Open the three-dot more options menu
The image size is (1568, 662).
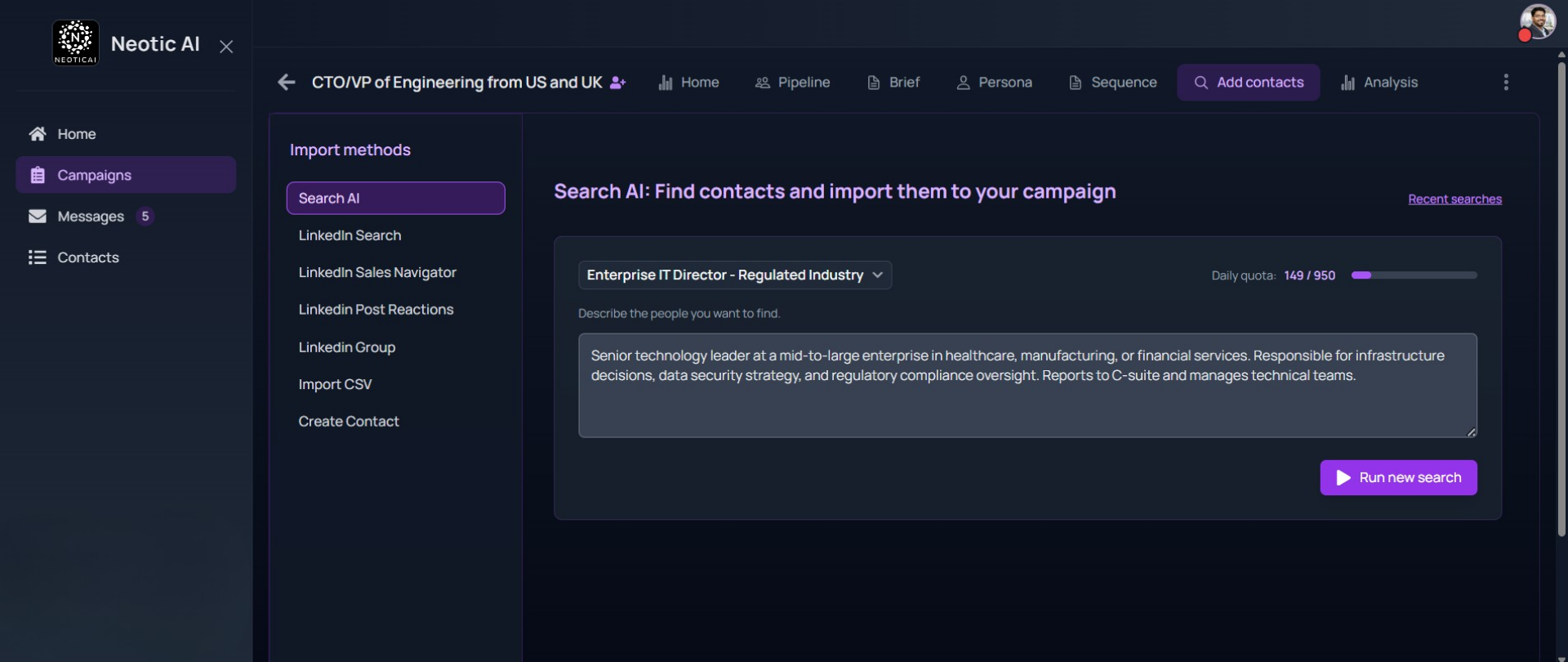pos(1506,82)
